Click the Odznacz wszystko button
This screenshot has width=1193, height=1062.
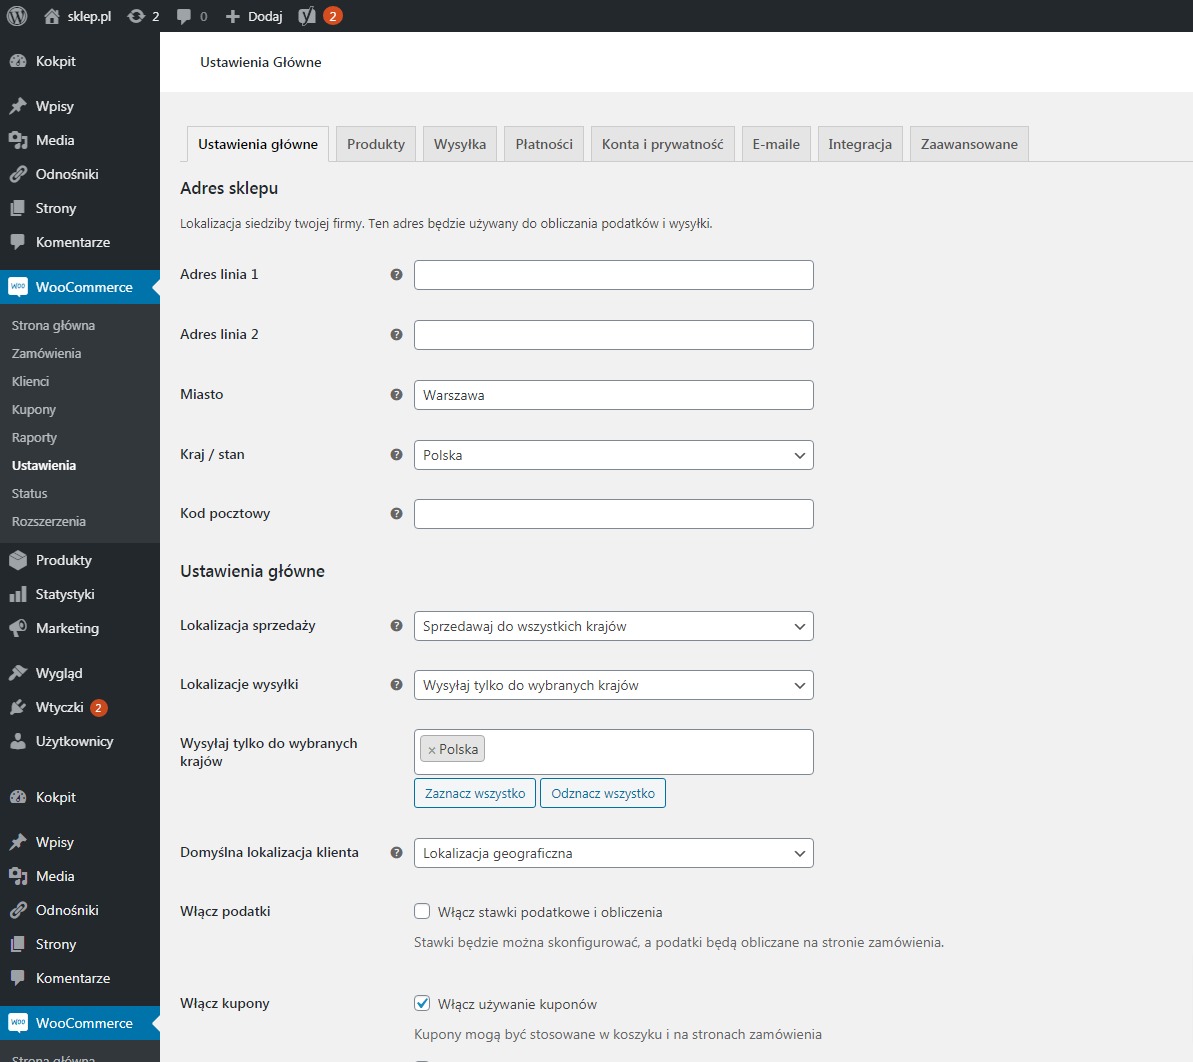coord(603,793)
